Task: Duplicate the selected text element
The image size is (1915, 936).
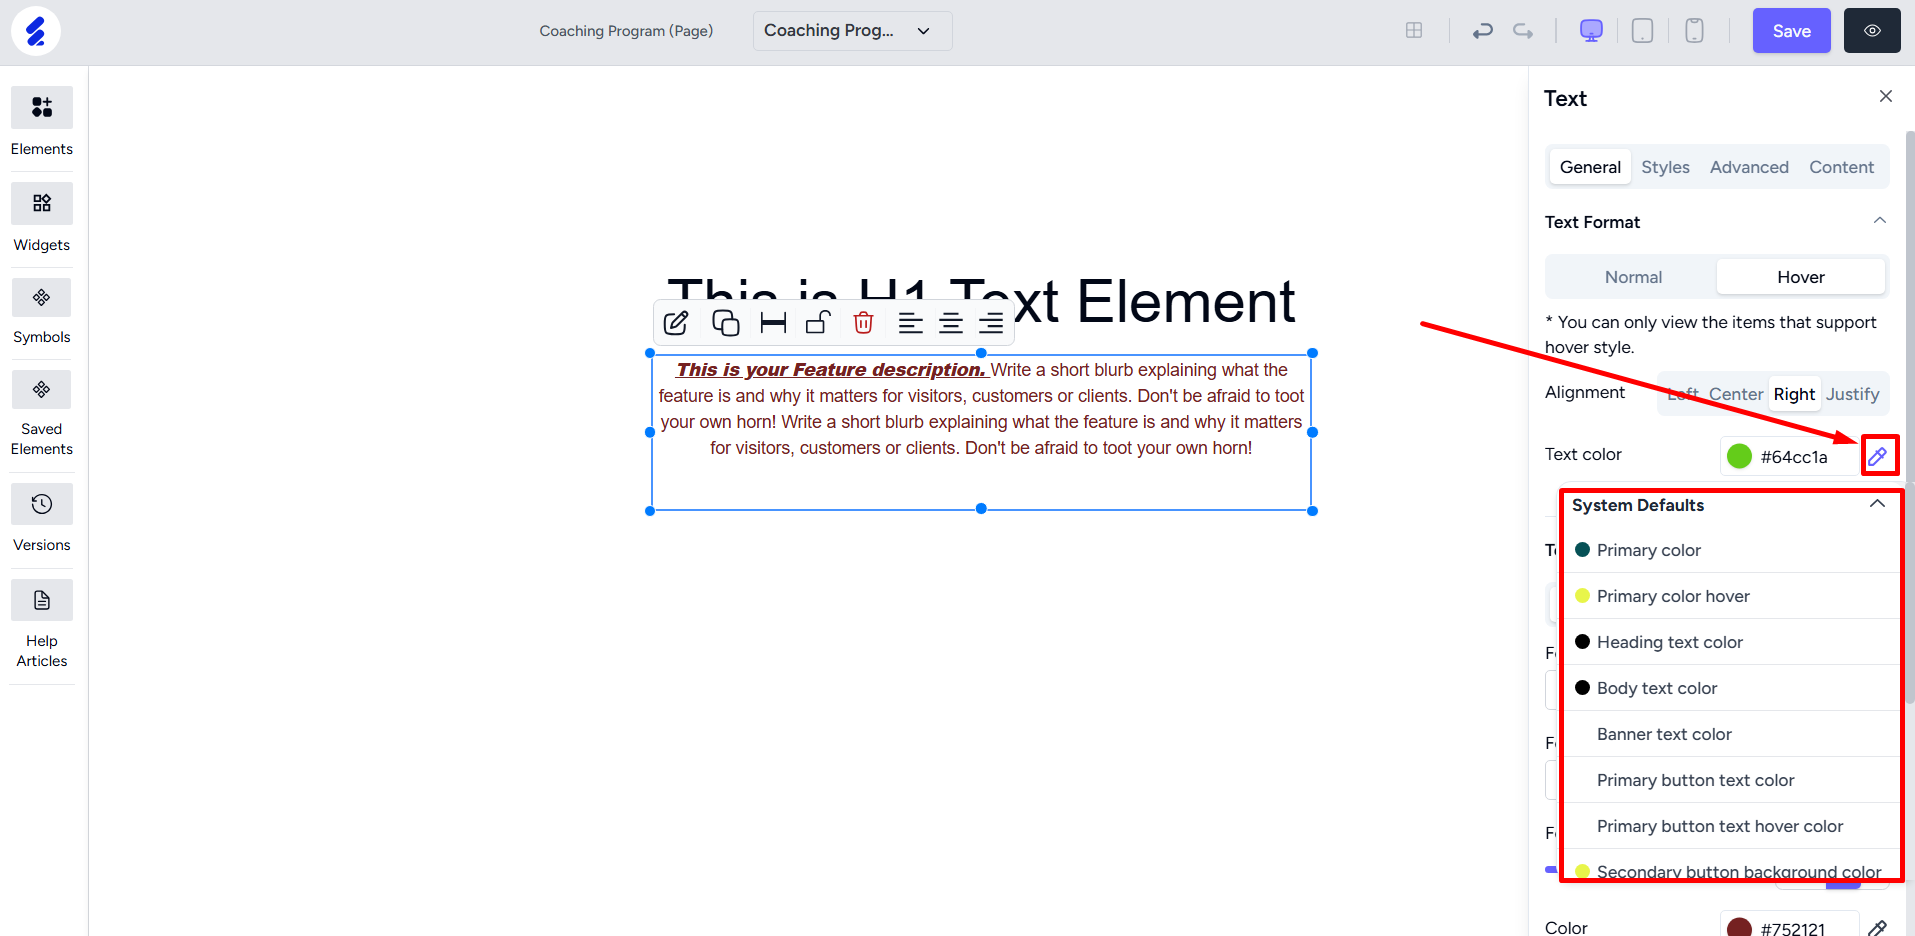Action: point(725,323)
